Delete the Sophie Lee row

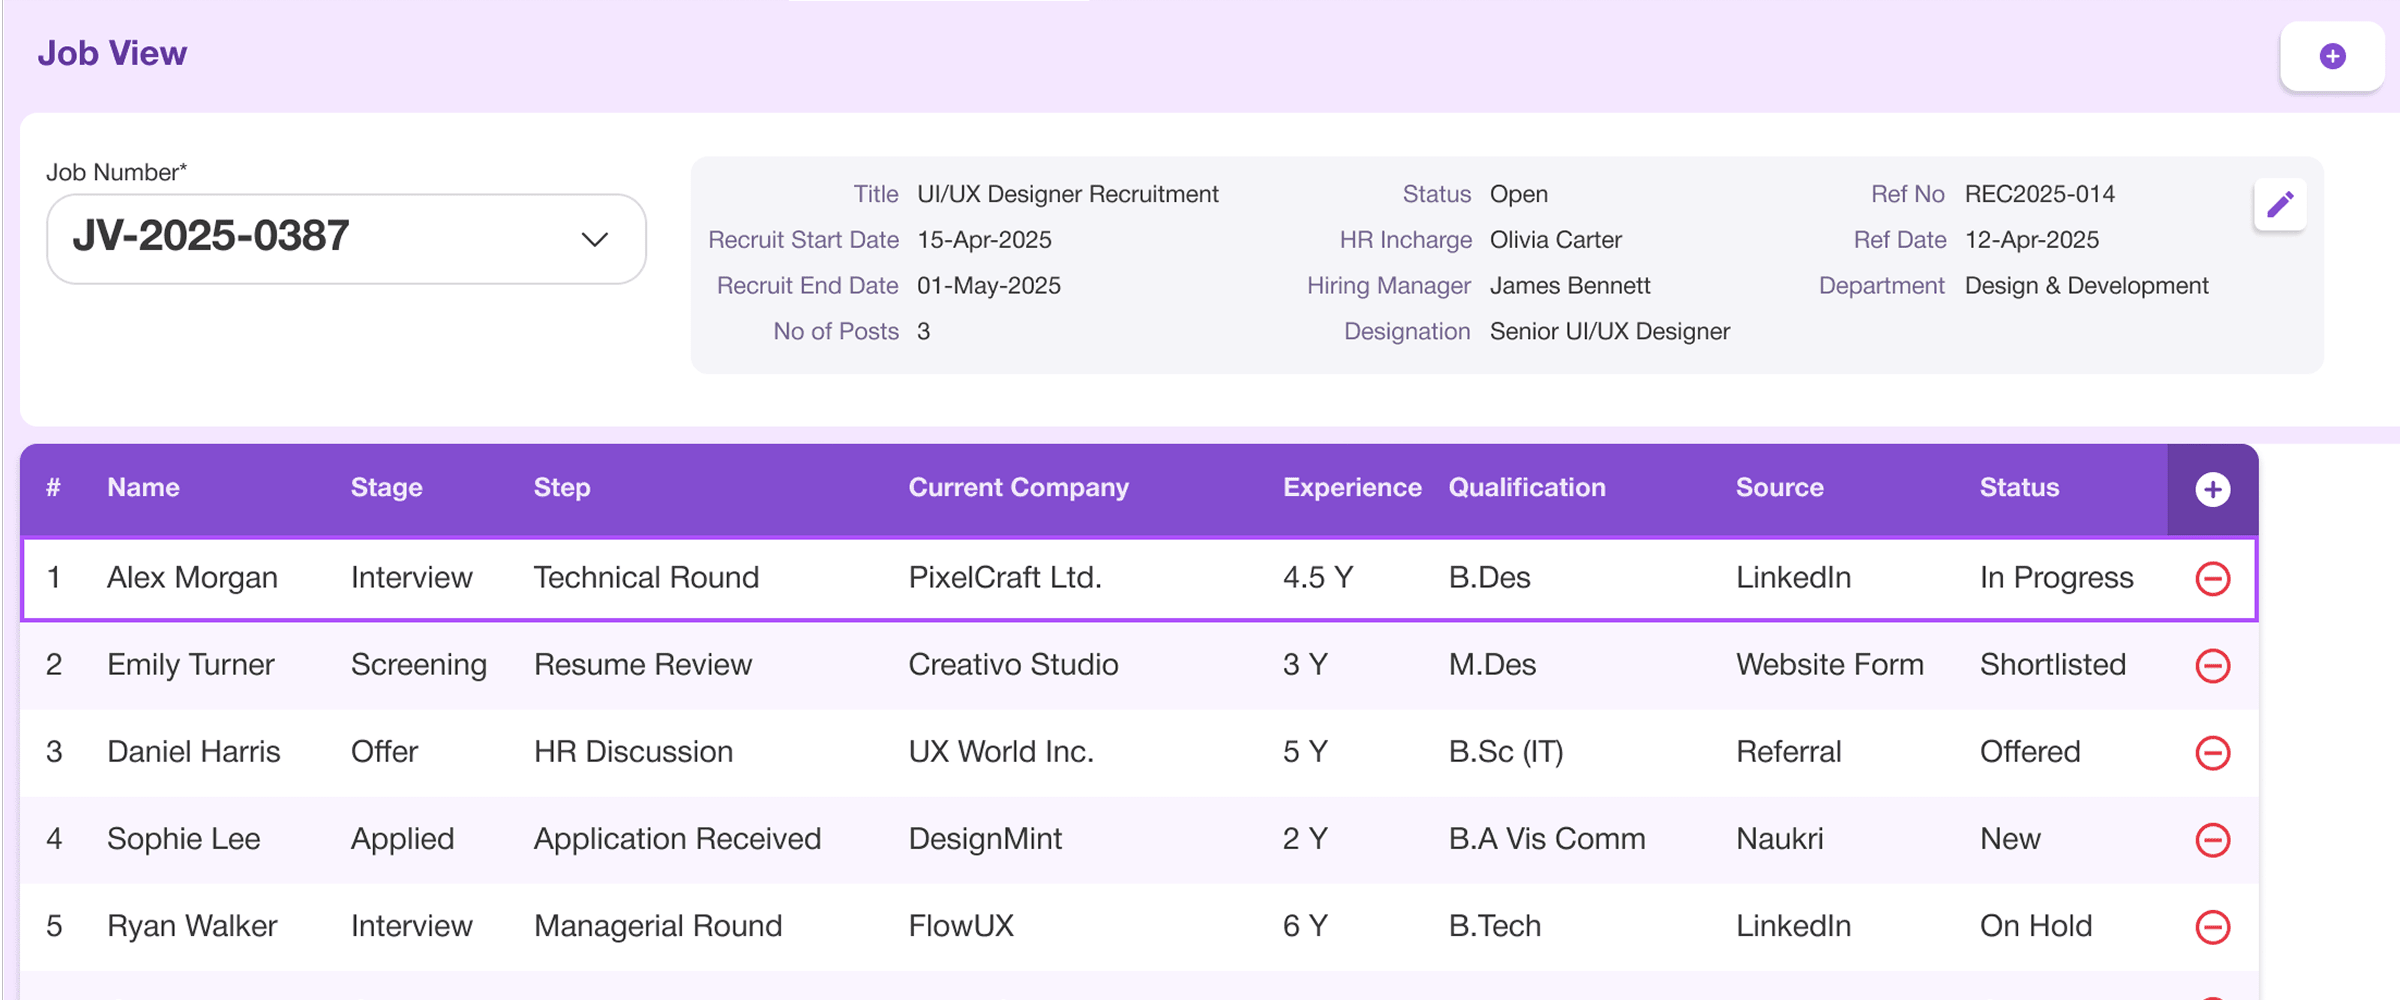2212,839
